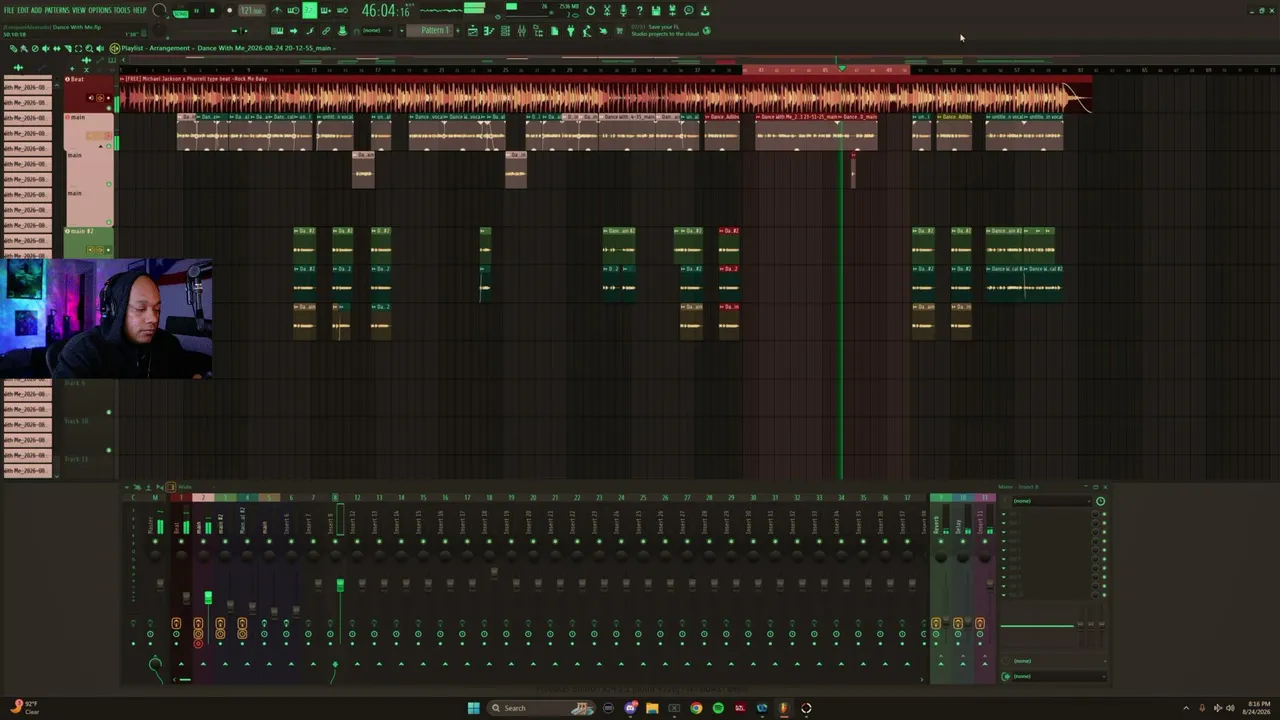Image resolution: width=1280 pixels, height=720 pixels.
Task: Click the link chain icon in toolbar
Action: pyautogui.click(x=326, y=30)
